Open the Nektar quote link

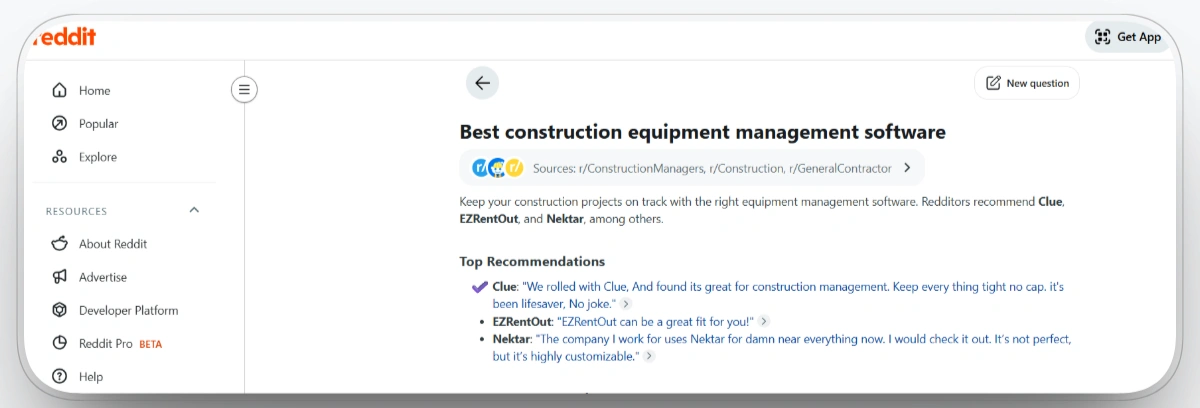pos(782,348)
